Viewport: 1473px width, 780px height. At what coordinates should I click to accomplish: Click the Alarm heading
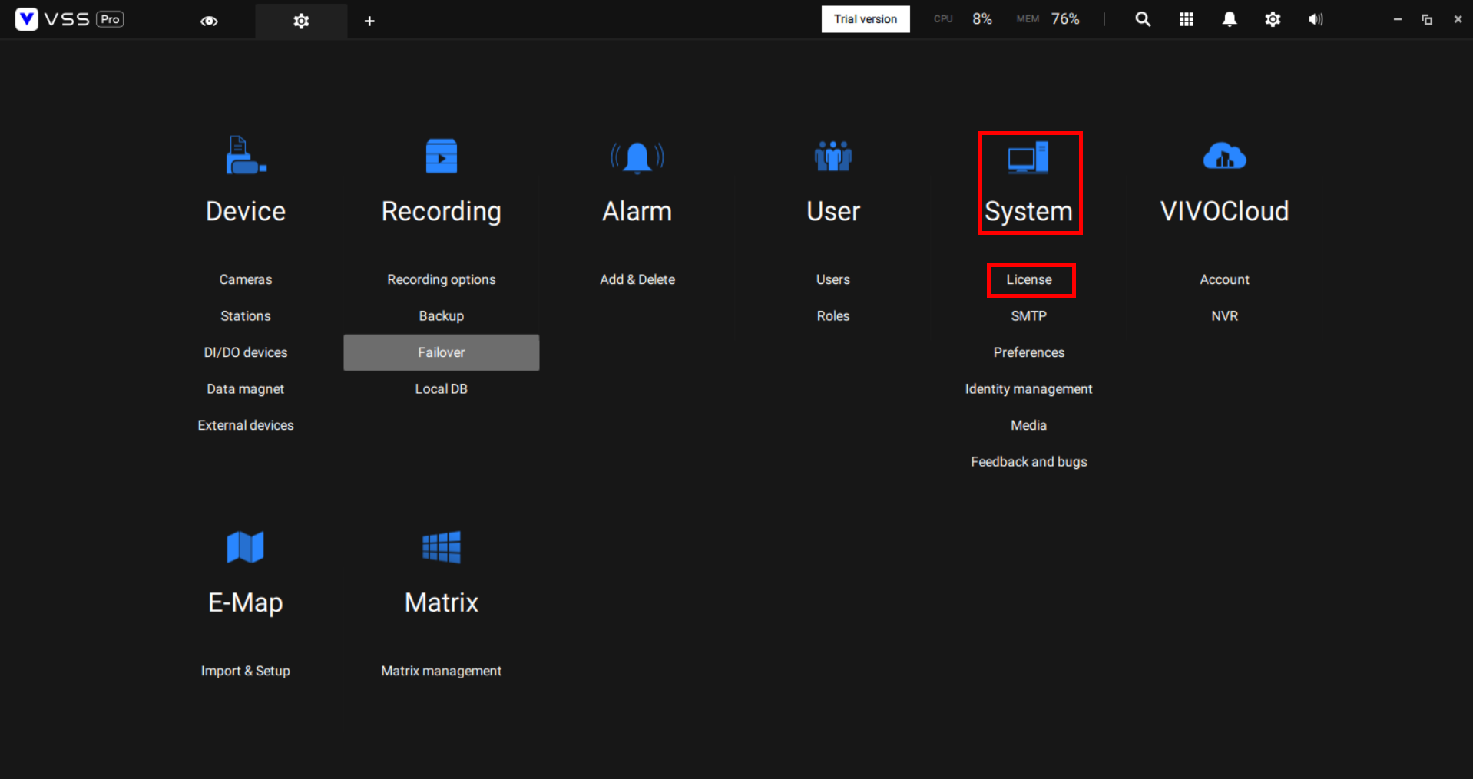(637, 211)
